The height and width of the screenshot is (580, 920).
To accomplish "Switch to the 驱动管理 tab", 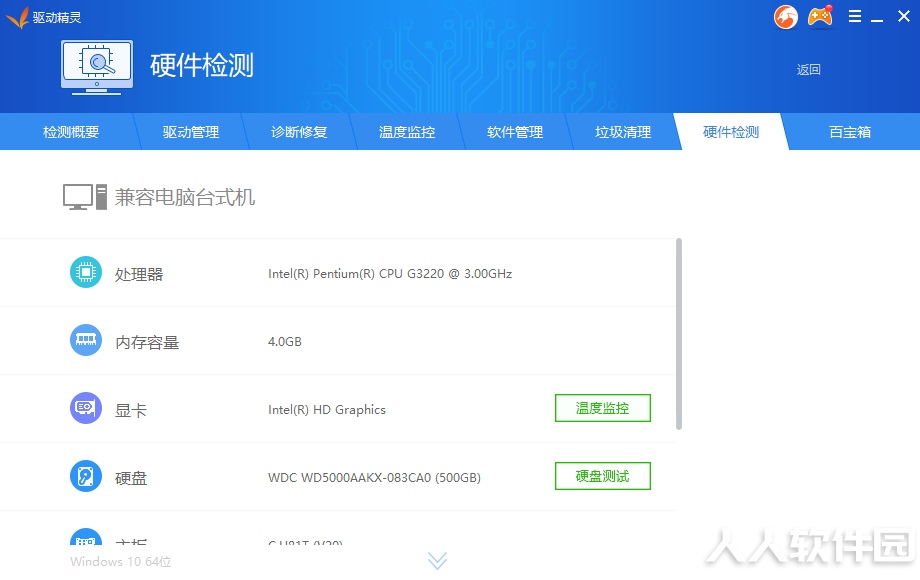I will [x=191, y=132].
